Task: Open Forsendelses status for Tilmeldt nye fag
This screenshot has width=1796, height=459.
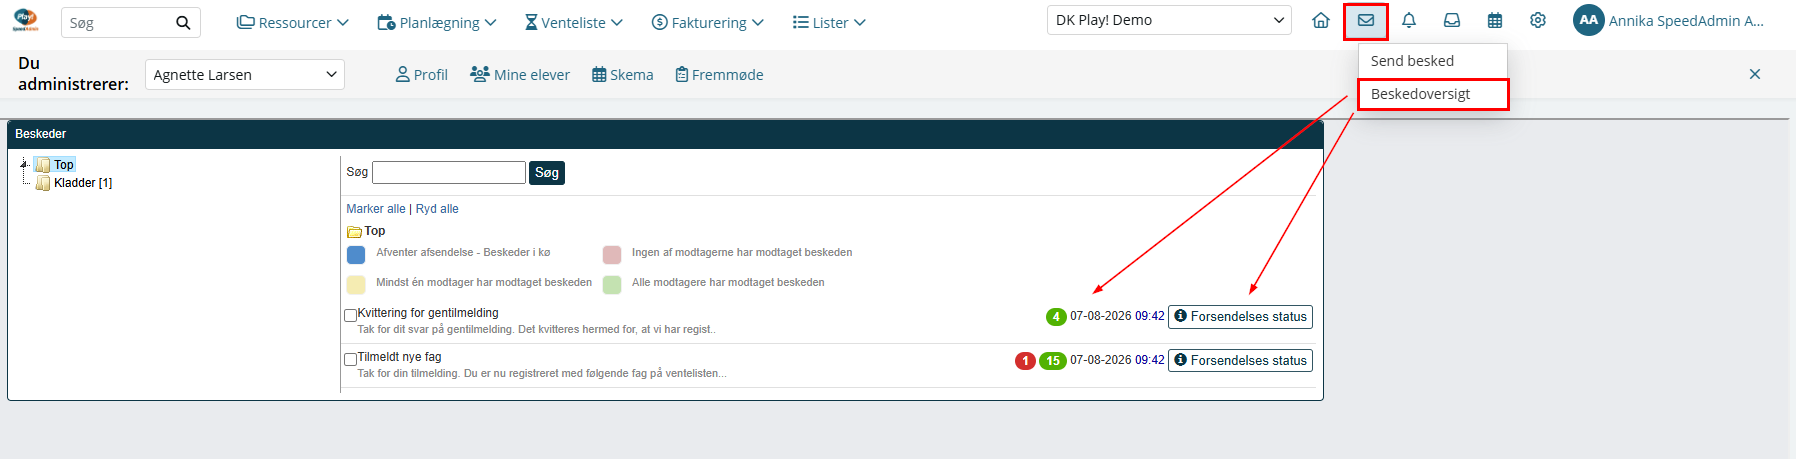Action: [1240, 360]
